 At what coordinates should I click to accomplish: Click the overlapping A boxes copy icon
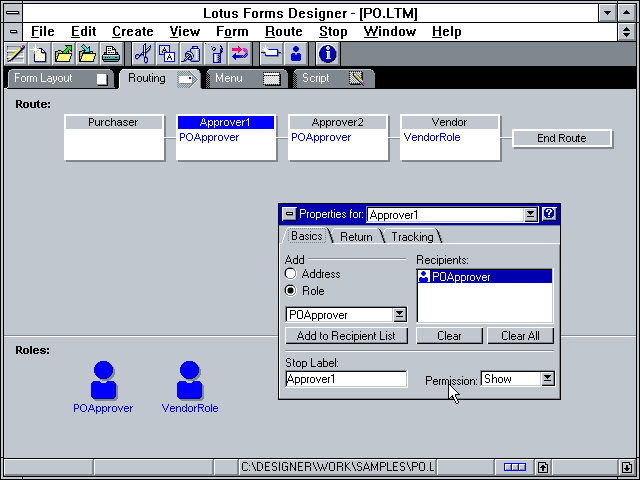tap(167, 54)
